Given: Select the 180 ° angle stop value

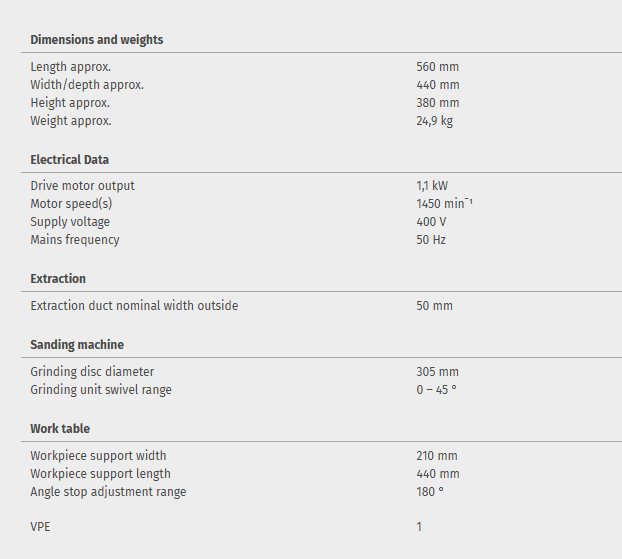Looking at the screenshot, I should pyautogui.click(x=430, y=492).
